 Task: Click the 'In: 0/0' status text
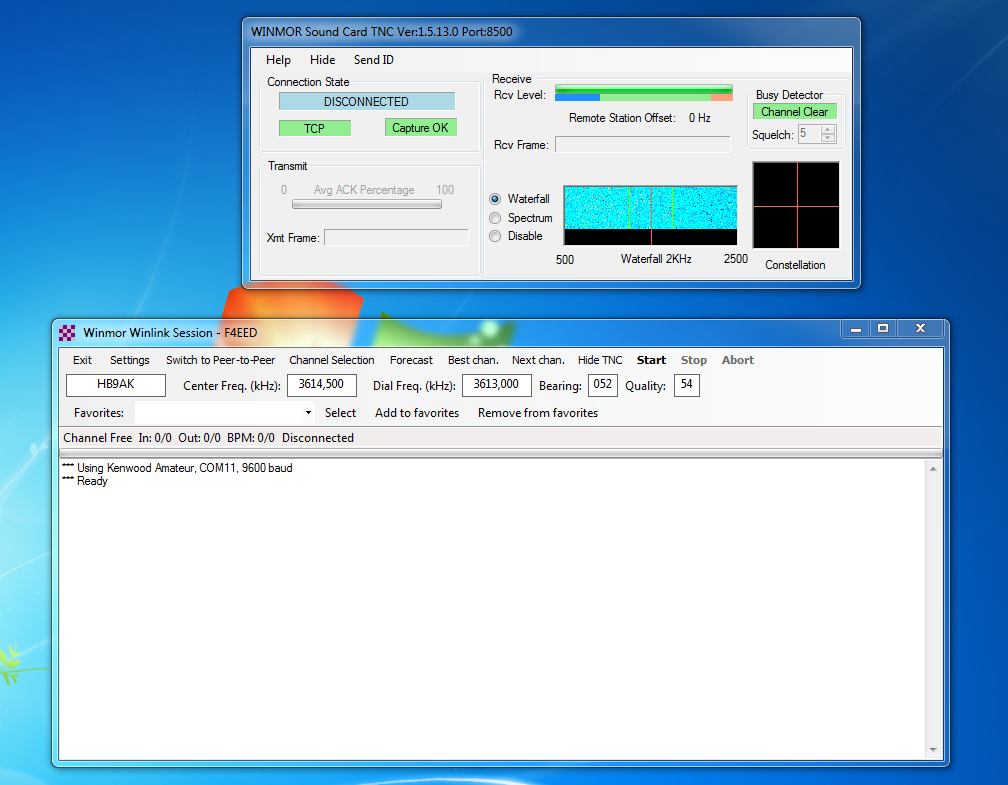(155, 438)
